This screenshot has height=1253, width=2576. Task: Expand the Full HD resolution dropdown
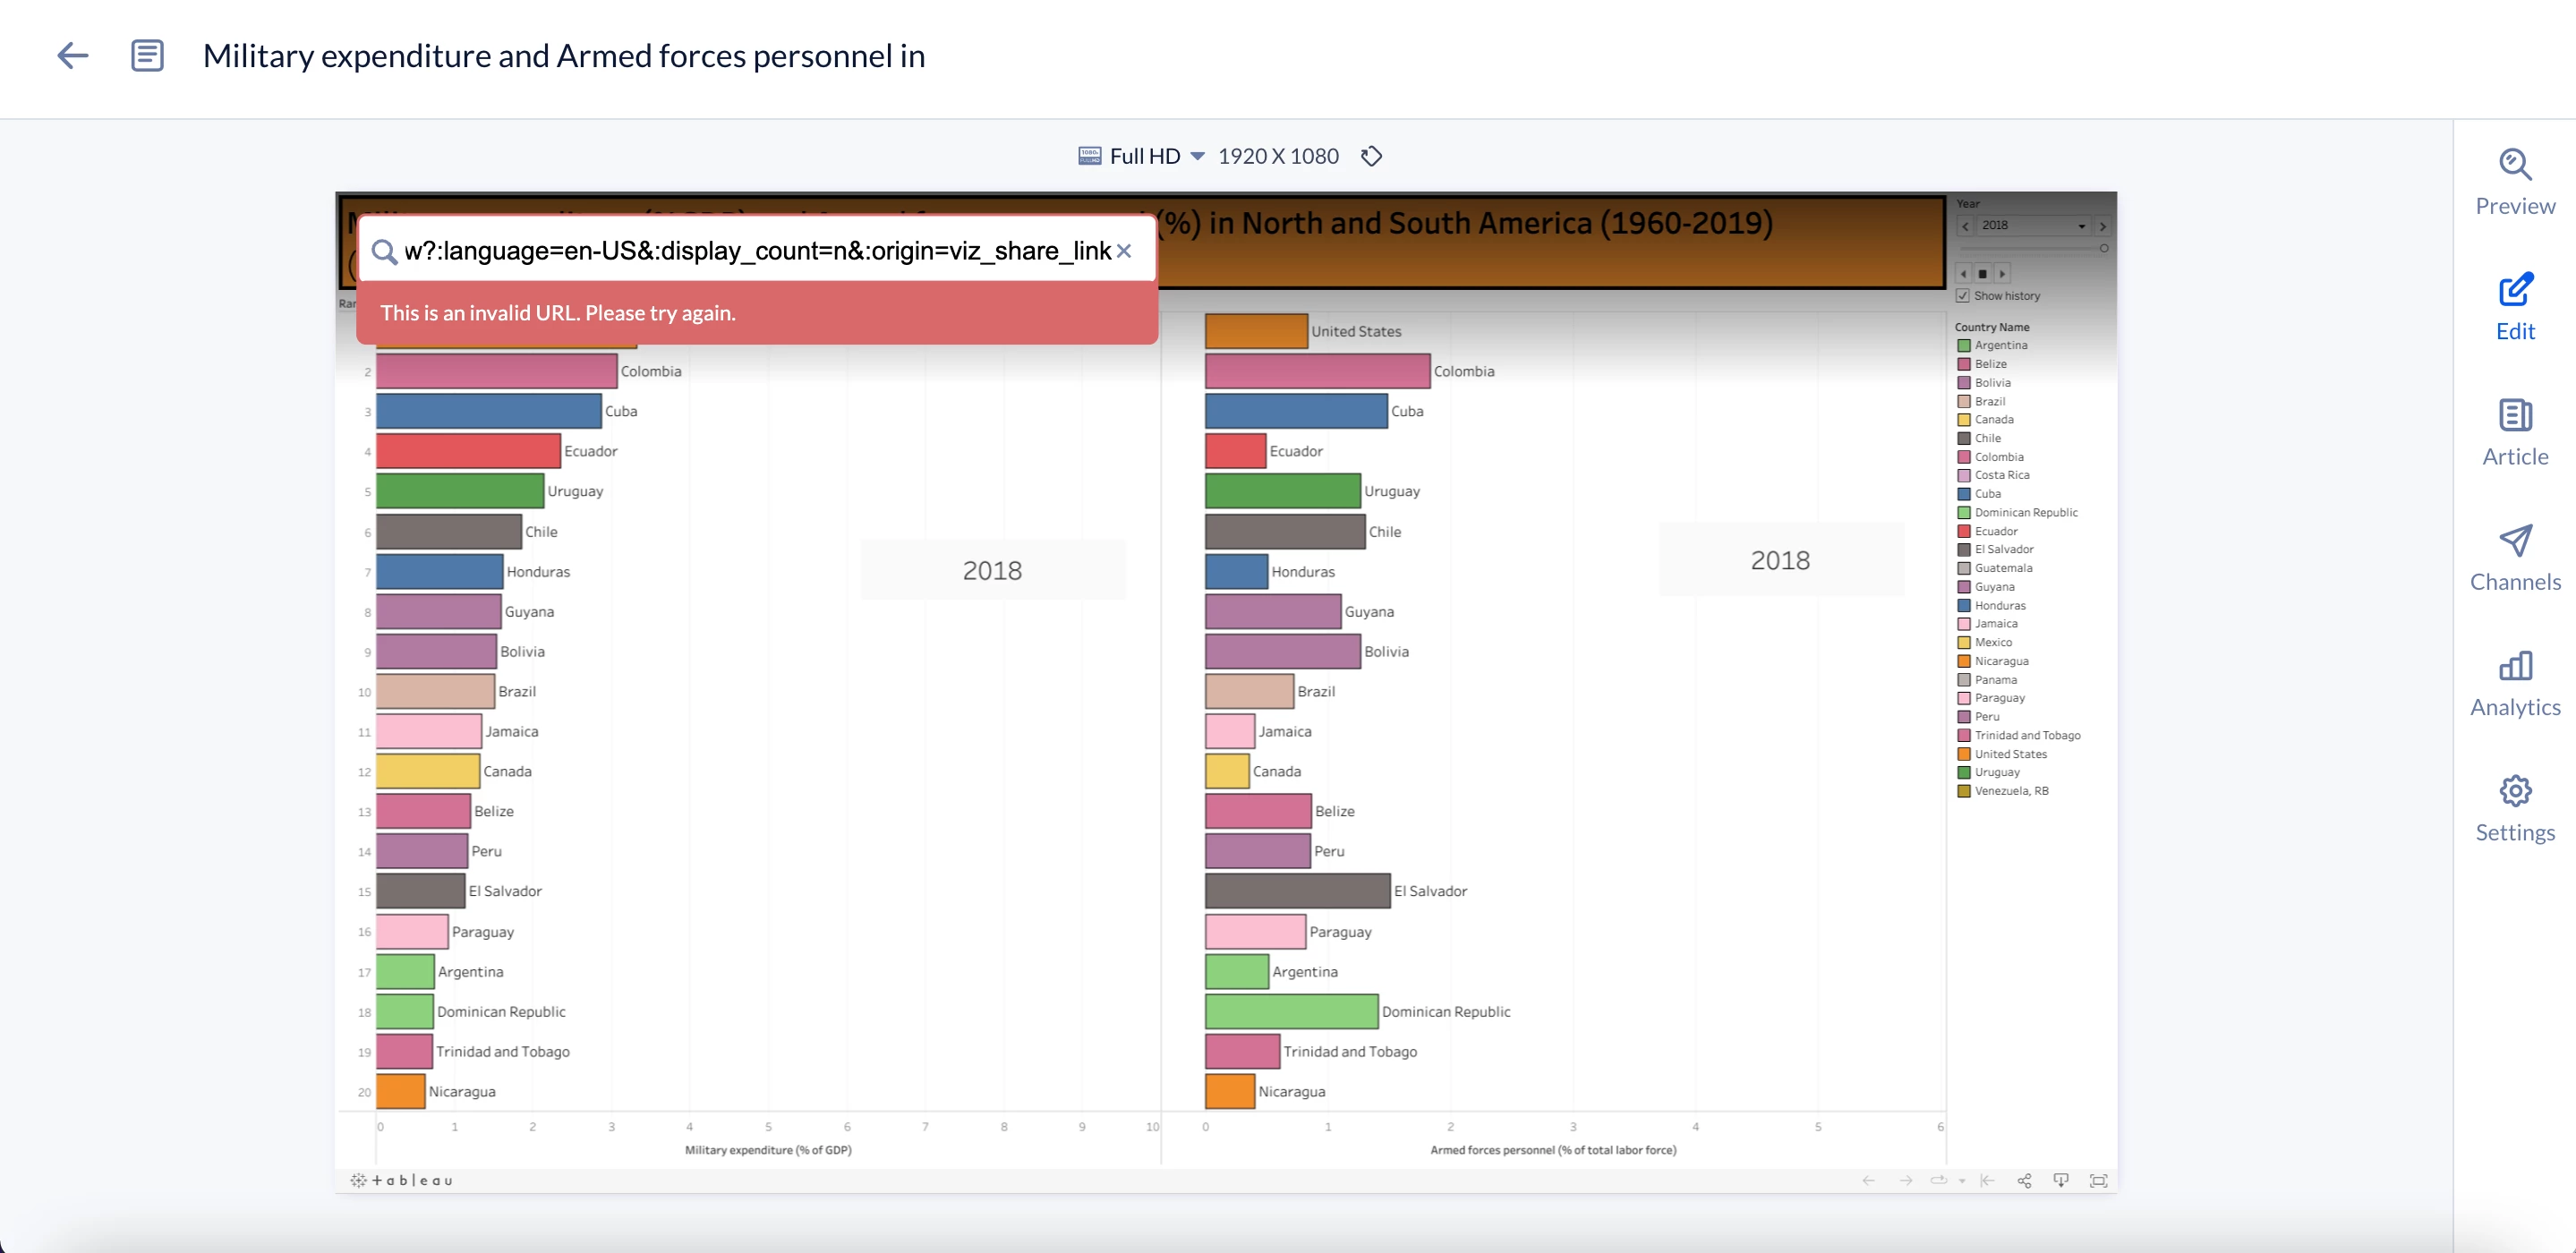point(1197,157)
